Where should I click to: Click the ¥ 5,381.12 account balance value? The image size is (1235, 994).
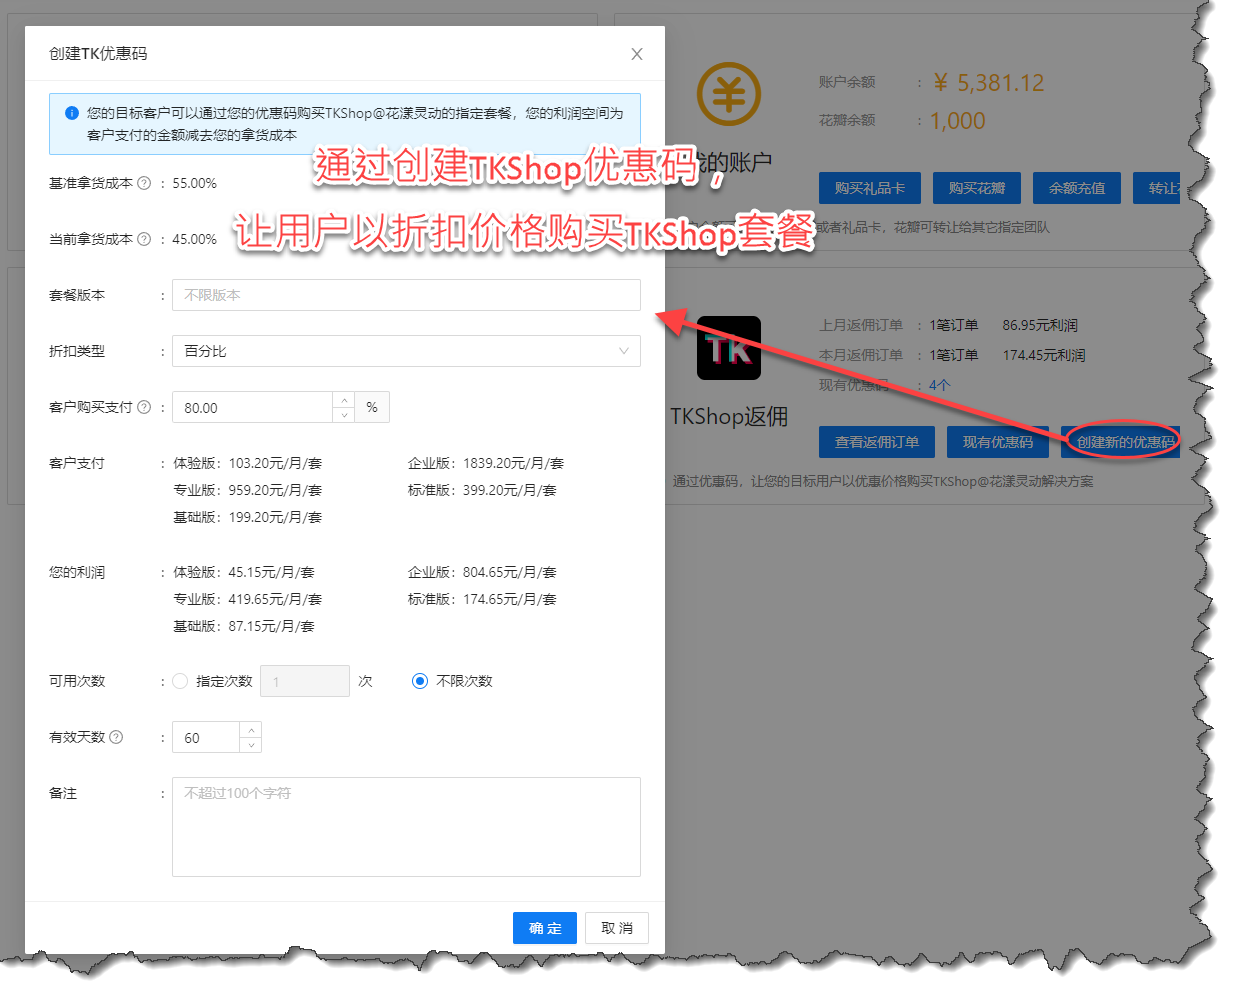[988, 83]
